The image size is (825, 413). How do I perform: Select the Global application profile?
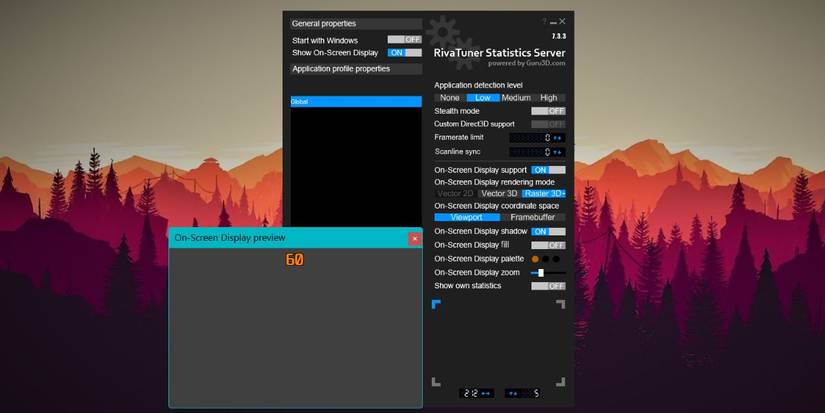(x=356, y=102)
